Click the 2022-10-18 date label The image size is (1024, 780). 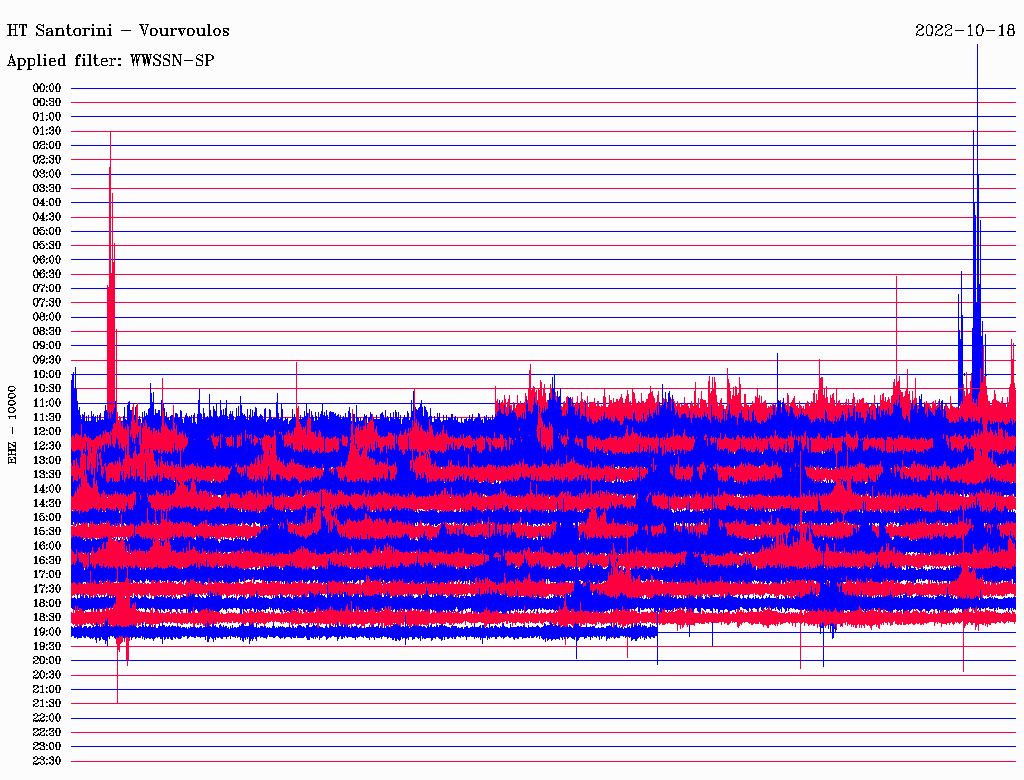point(964,31)
